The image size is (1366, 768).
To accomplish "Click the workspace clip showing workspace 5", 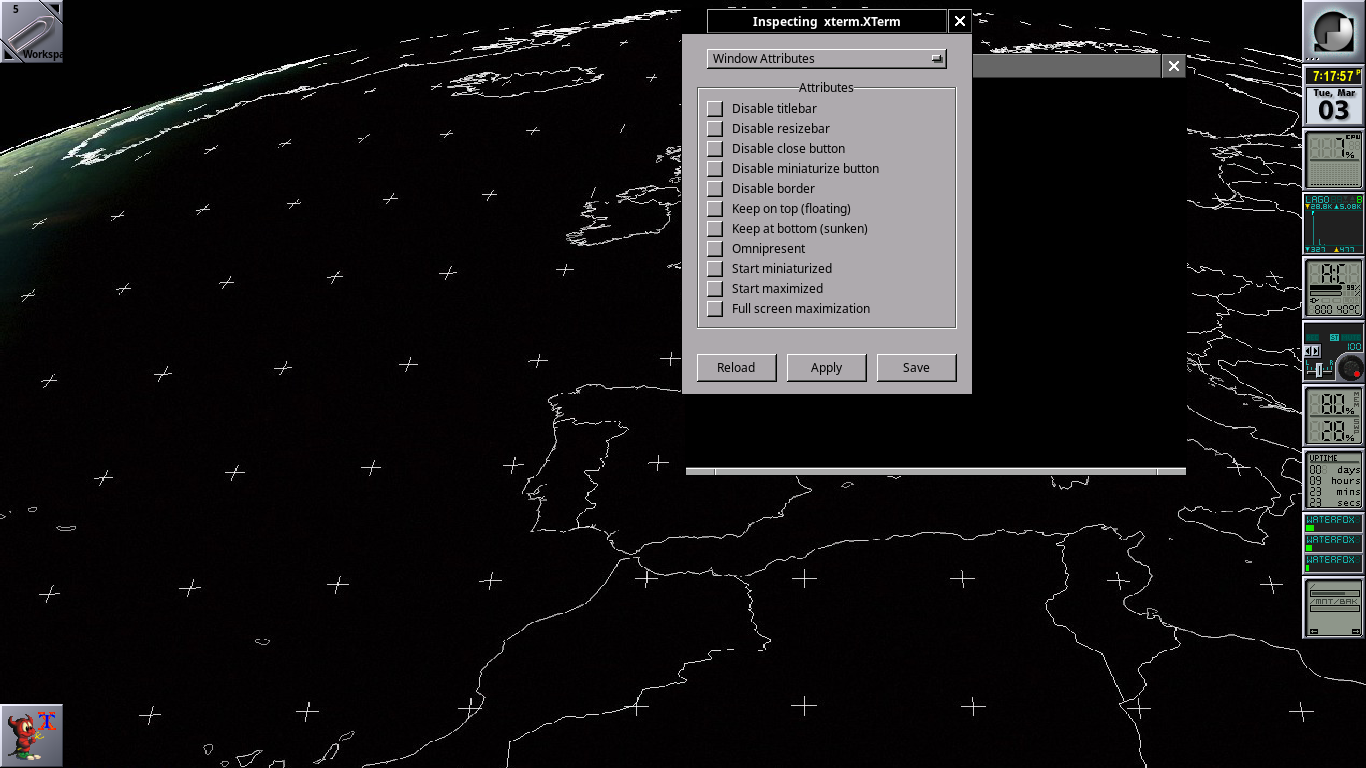I will (x=32, y=30).
